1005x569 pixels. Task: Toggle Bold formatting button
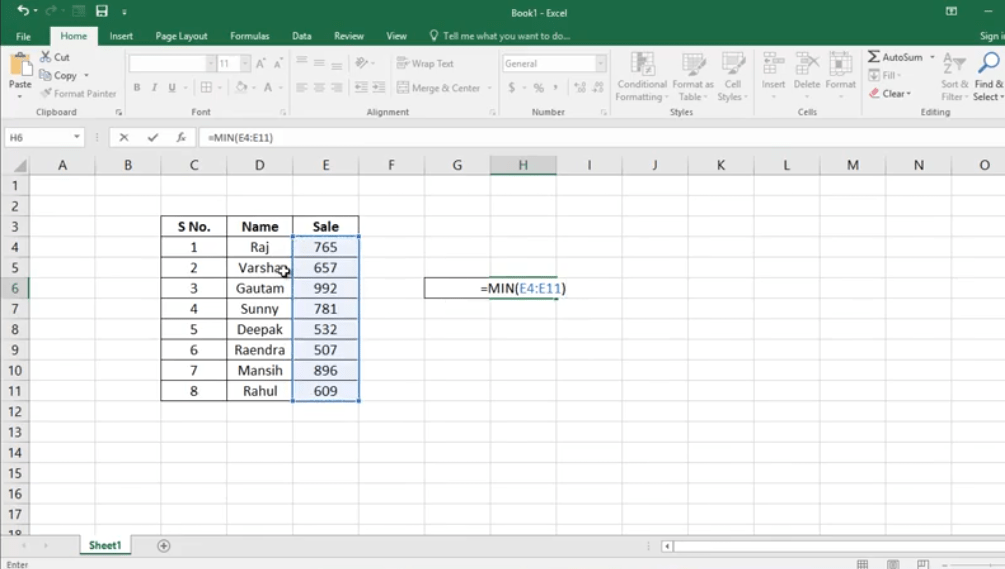point(137,88)
